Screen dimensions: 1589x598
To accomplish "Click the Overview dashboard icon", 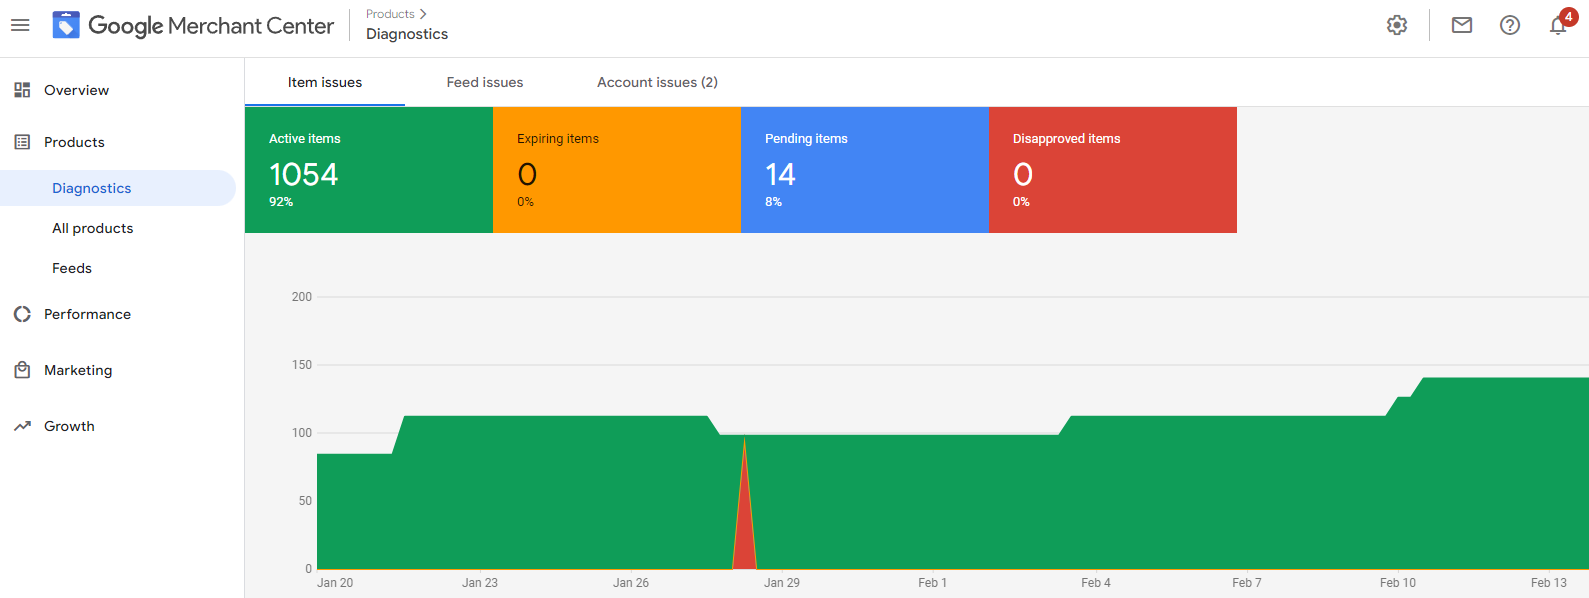I will 22,90.
